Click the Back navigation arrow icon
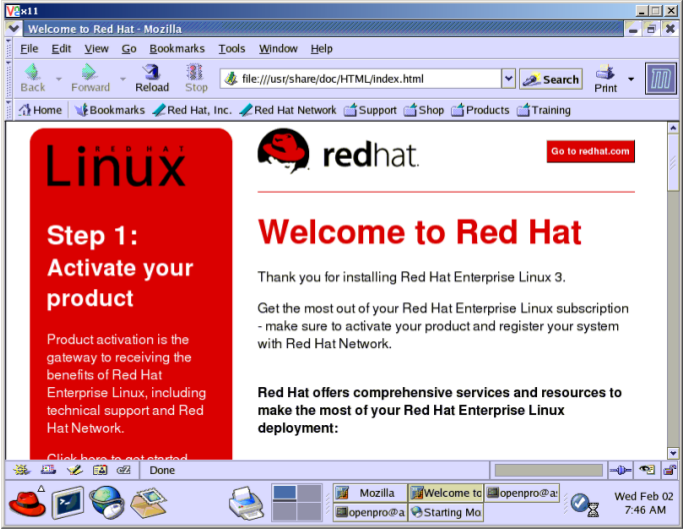The height and width of the screenshot is (529, 683). [32, 73]
